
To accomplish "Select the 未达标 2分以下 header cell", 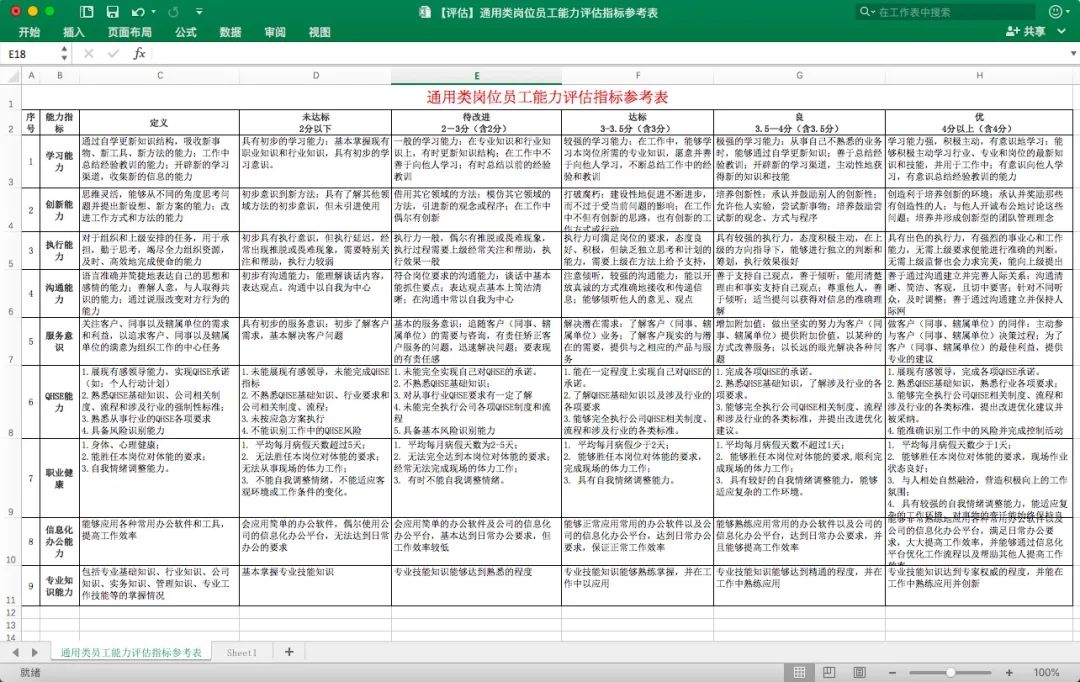I will click(315, 123).
